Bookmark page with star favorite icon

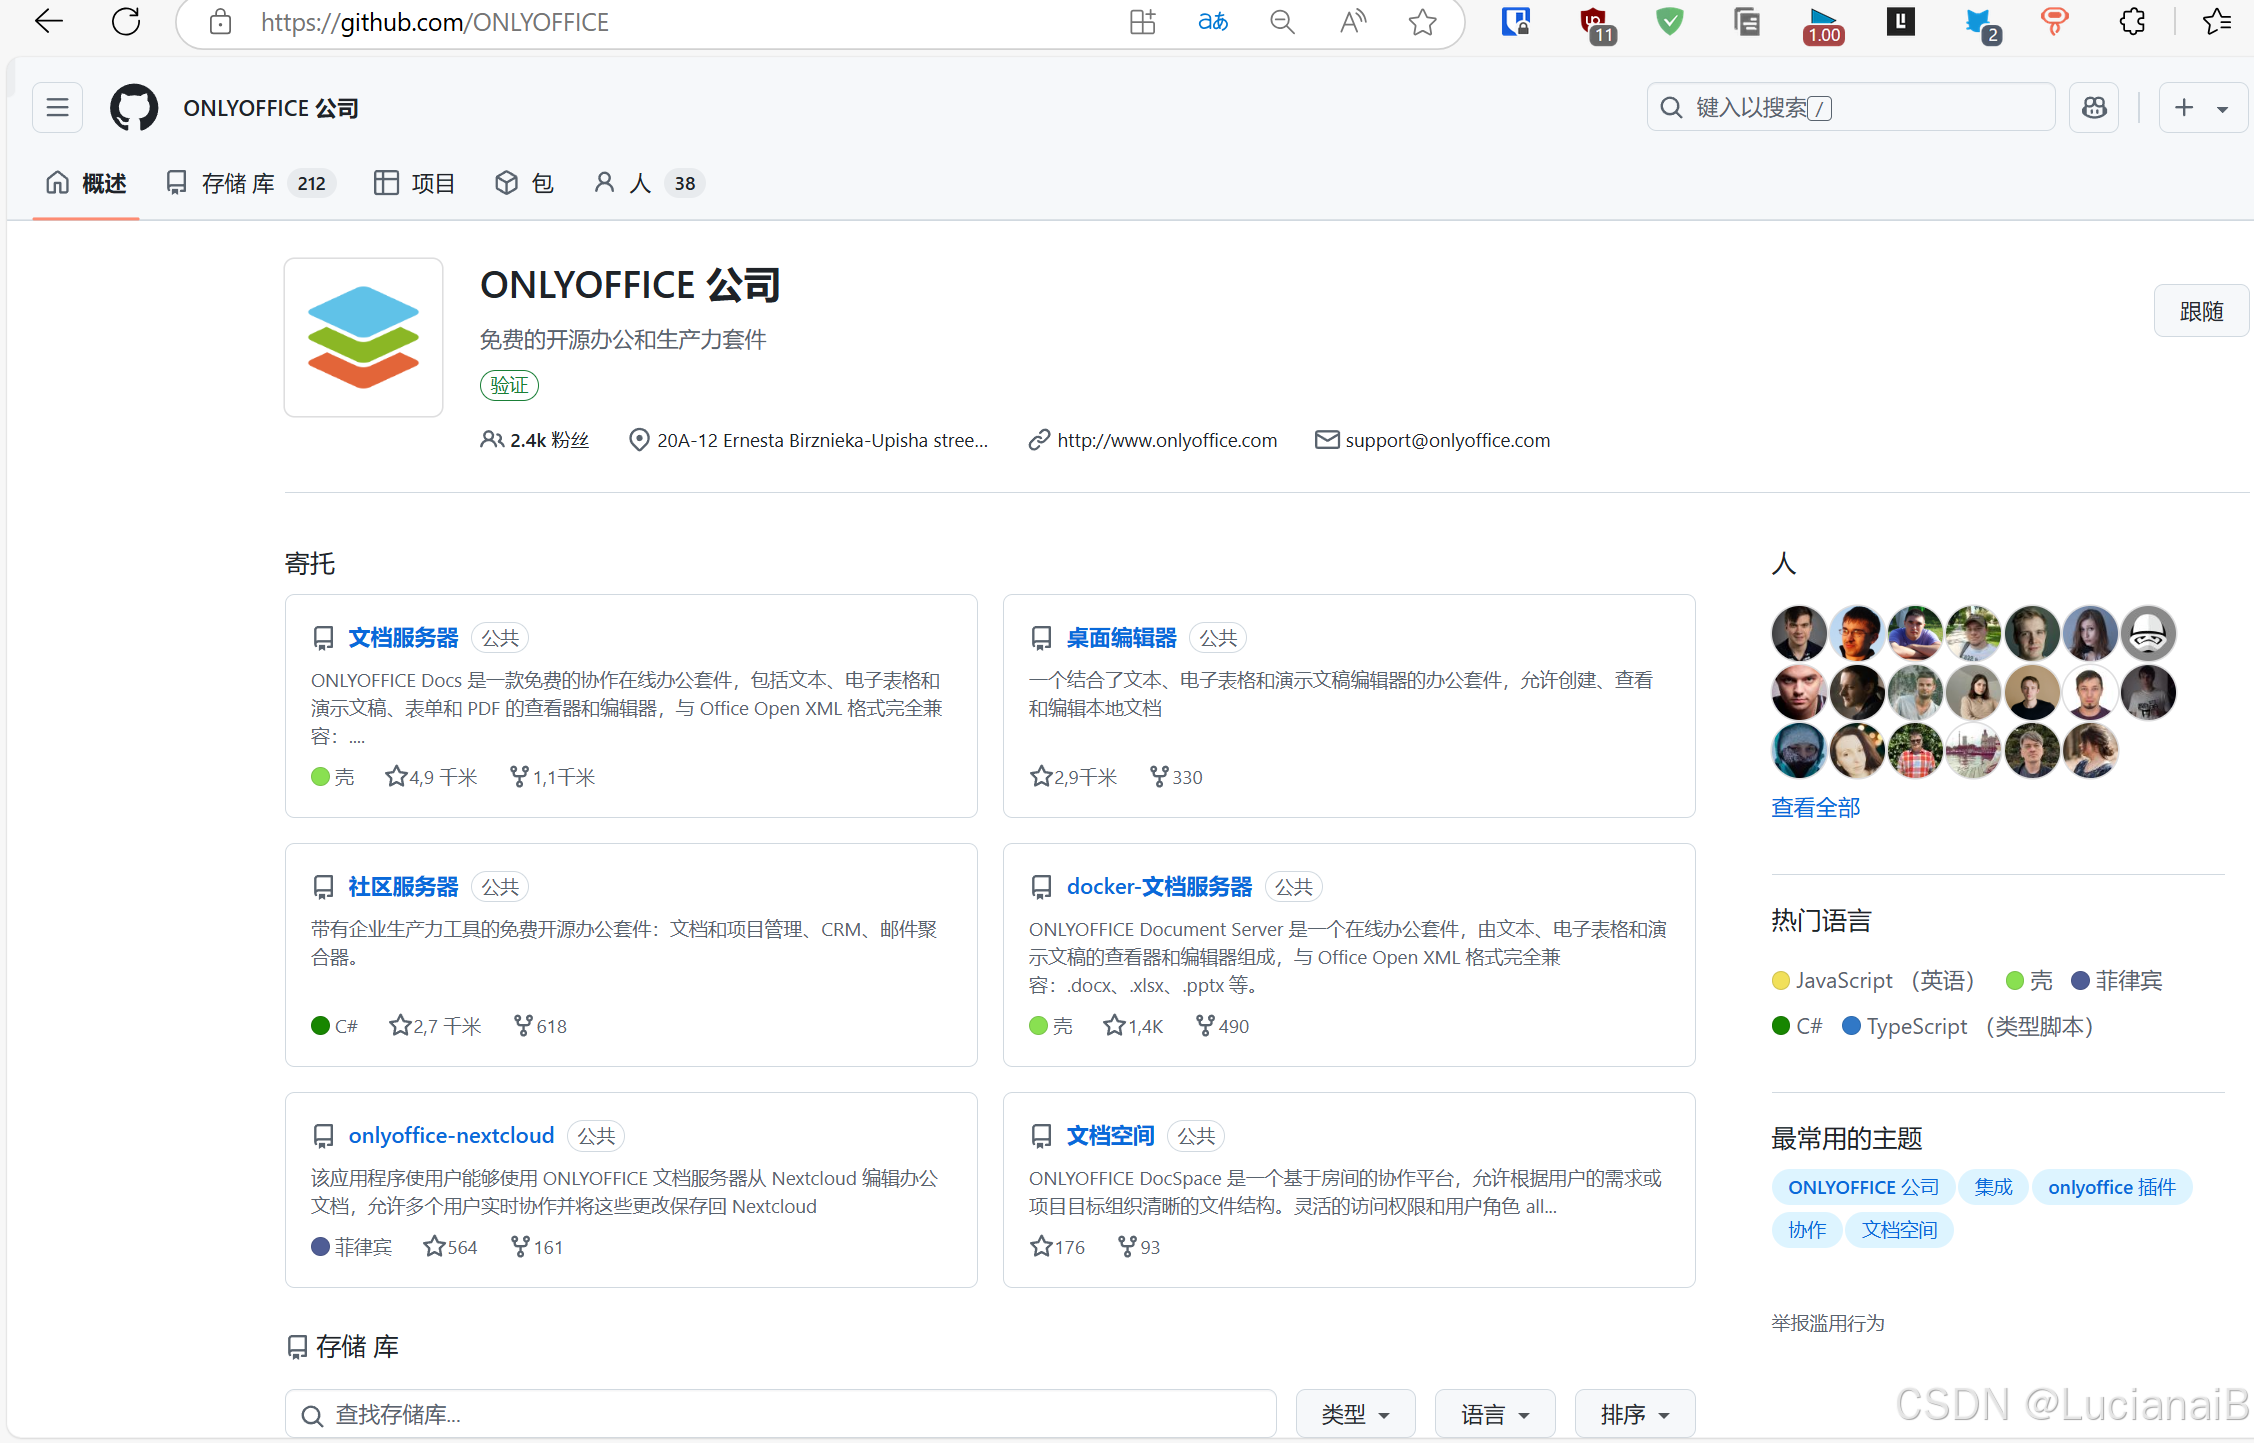[x=1422, y=22]
